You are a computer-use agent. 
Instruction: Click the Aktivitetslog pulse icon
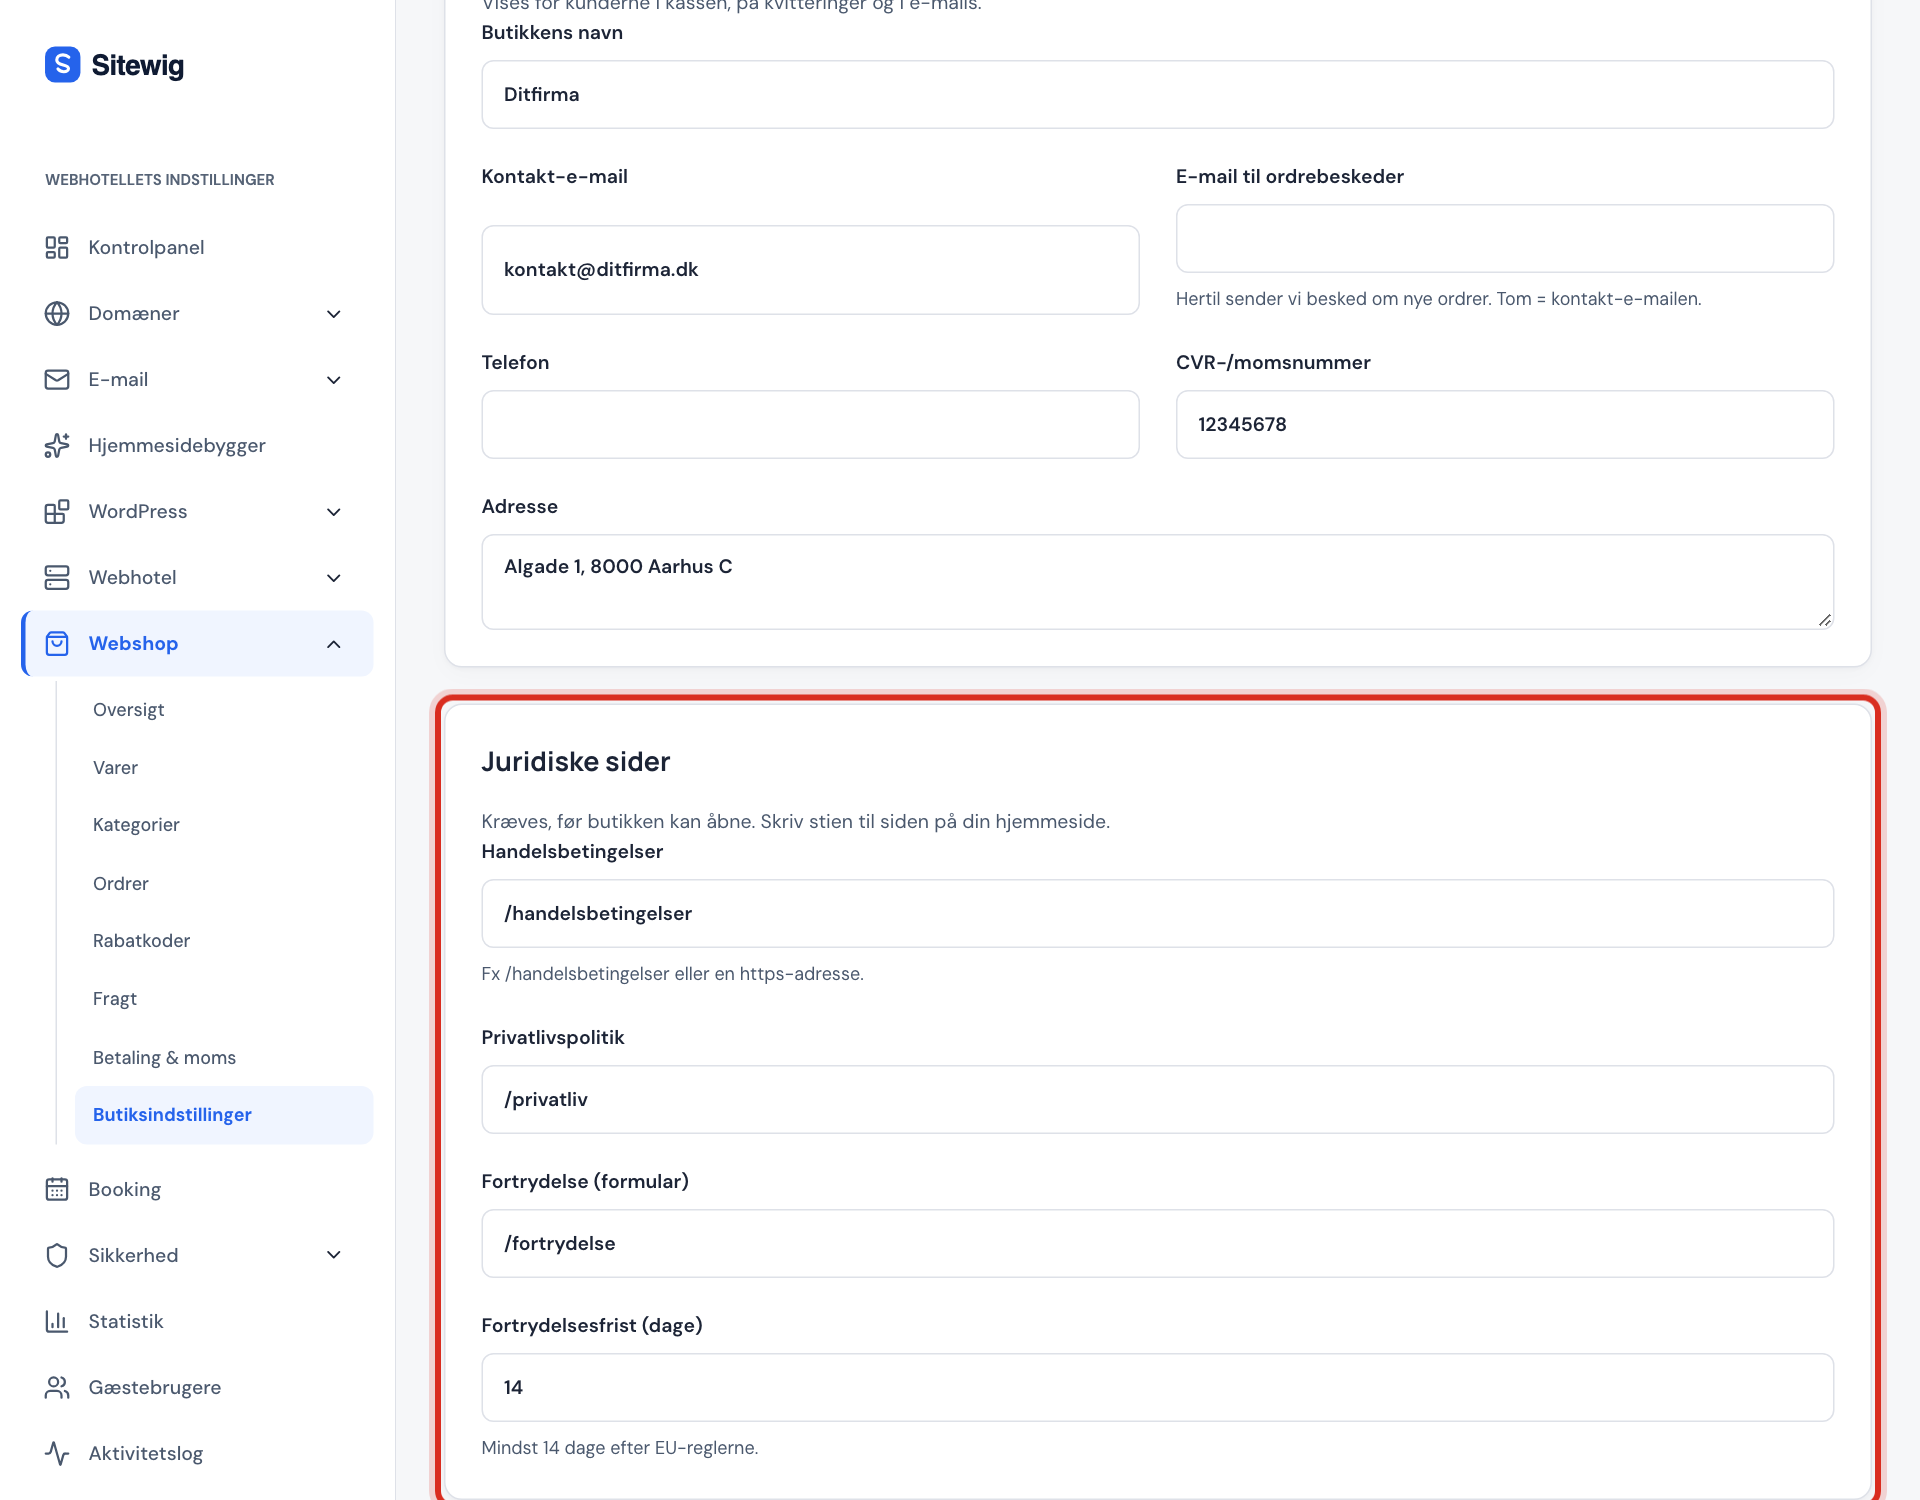57,1453
